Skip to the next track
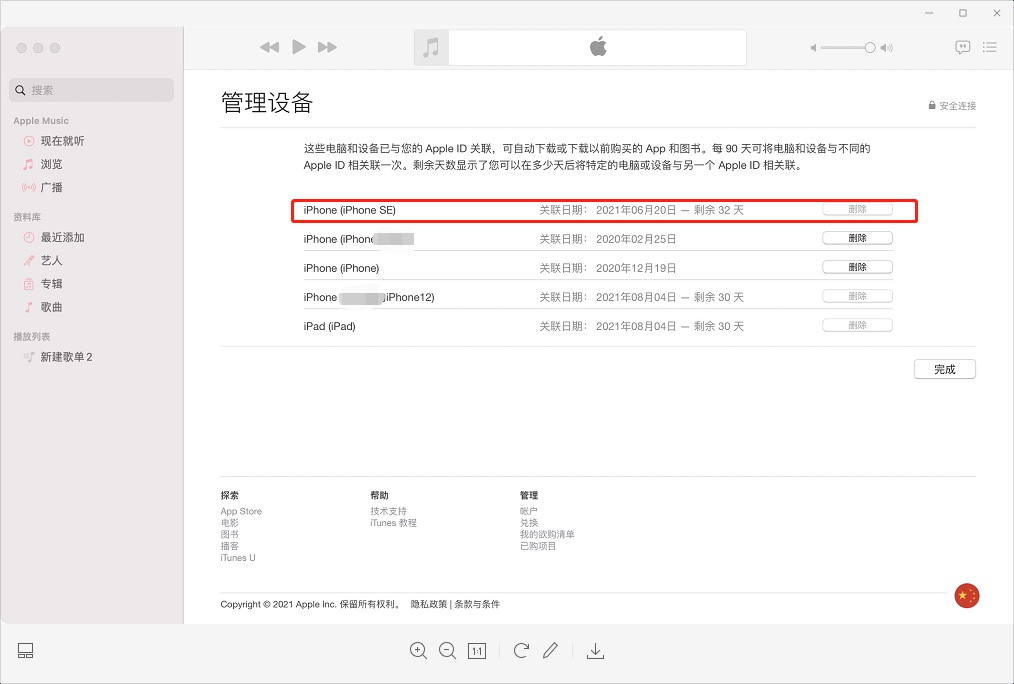 click(327, 47)
